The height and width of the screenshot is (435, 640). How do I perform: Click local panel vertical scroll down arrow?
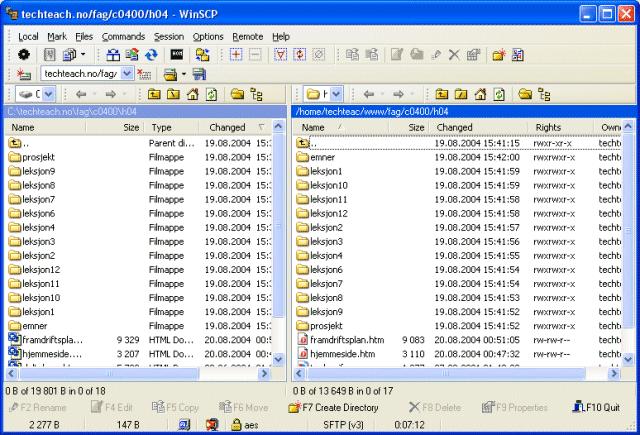(x=278, y=359)
